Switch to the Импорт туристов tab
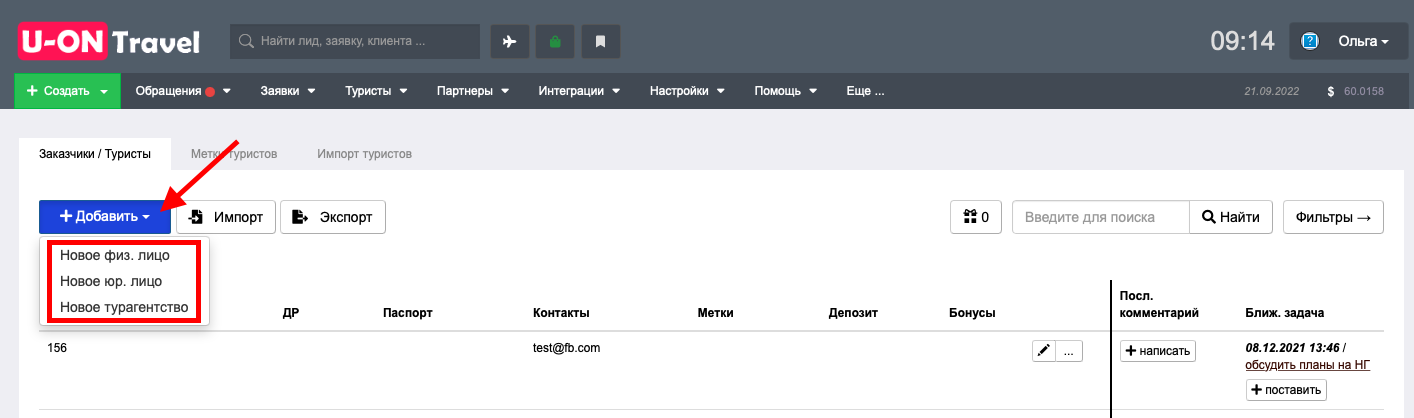The width and height of the screenshot is (1414, 418). coord(365,154)
